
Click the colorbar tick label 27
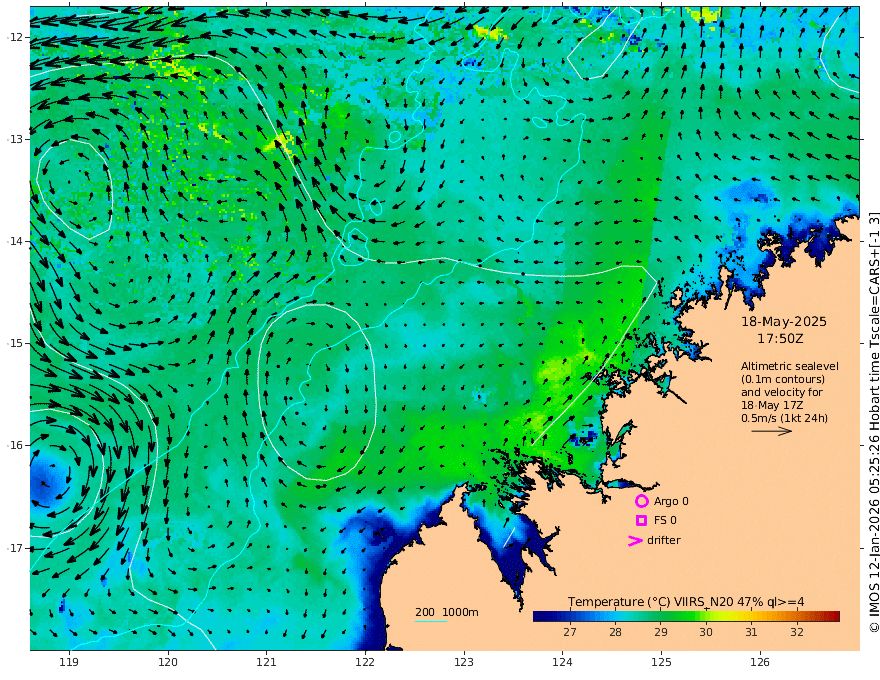pos(570,632)
